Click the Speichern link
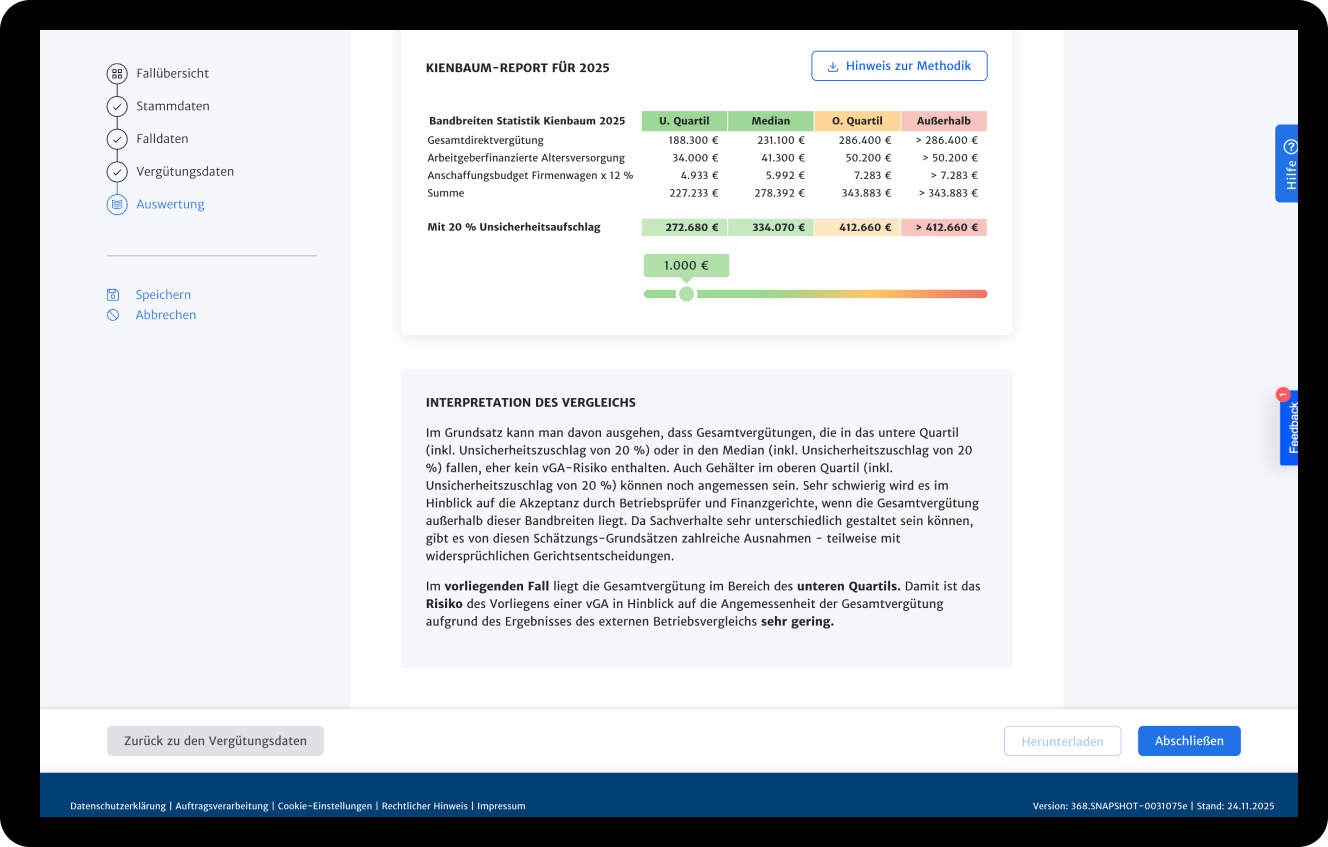The image size is (1328, 847). [163, 295]
